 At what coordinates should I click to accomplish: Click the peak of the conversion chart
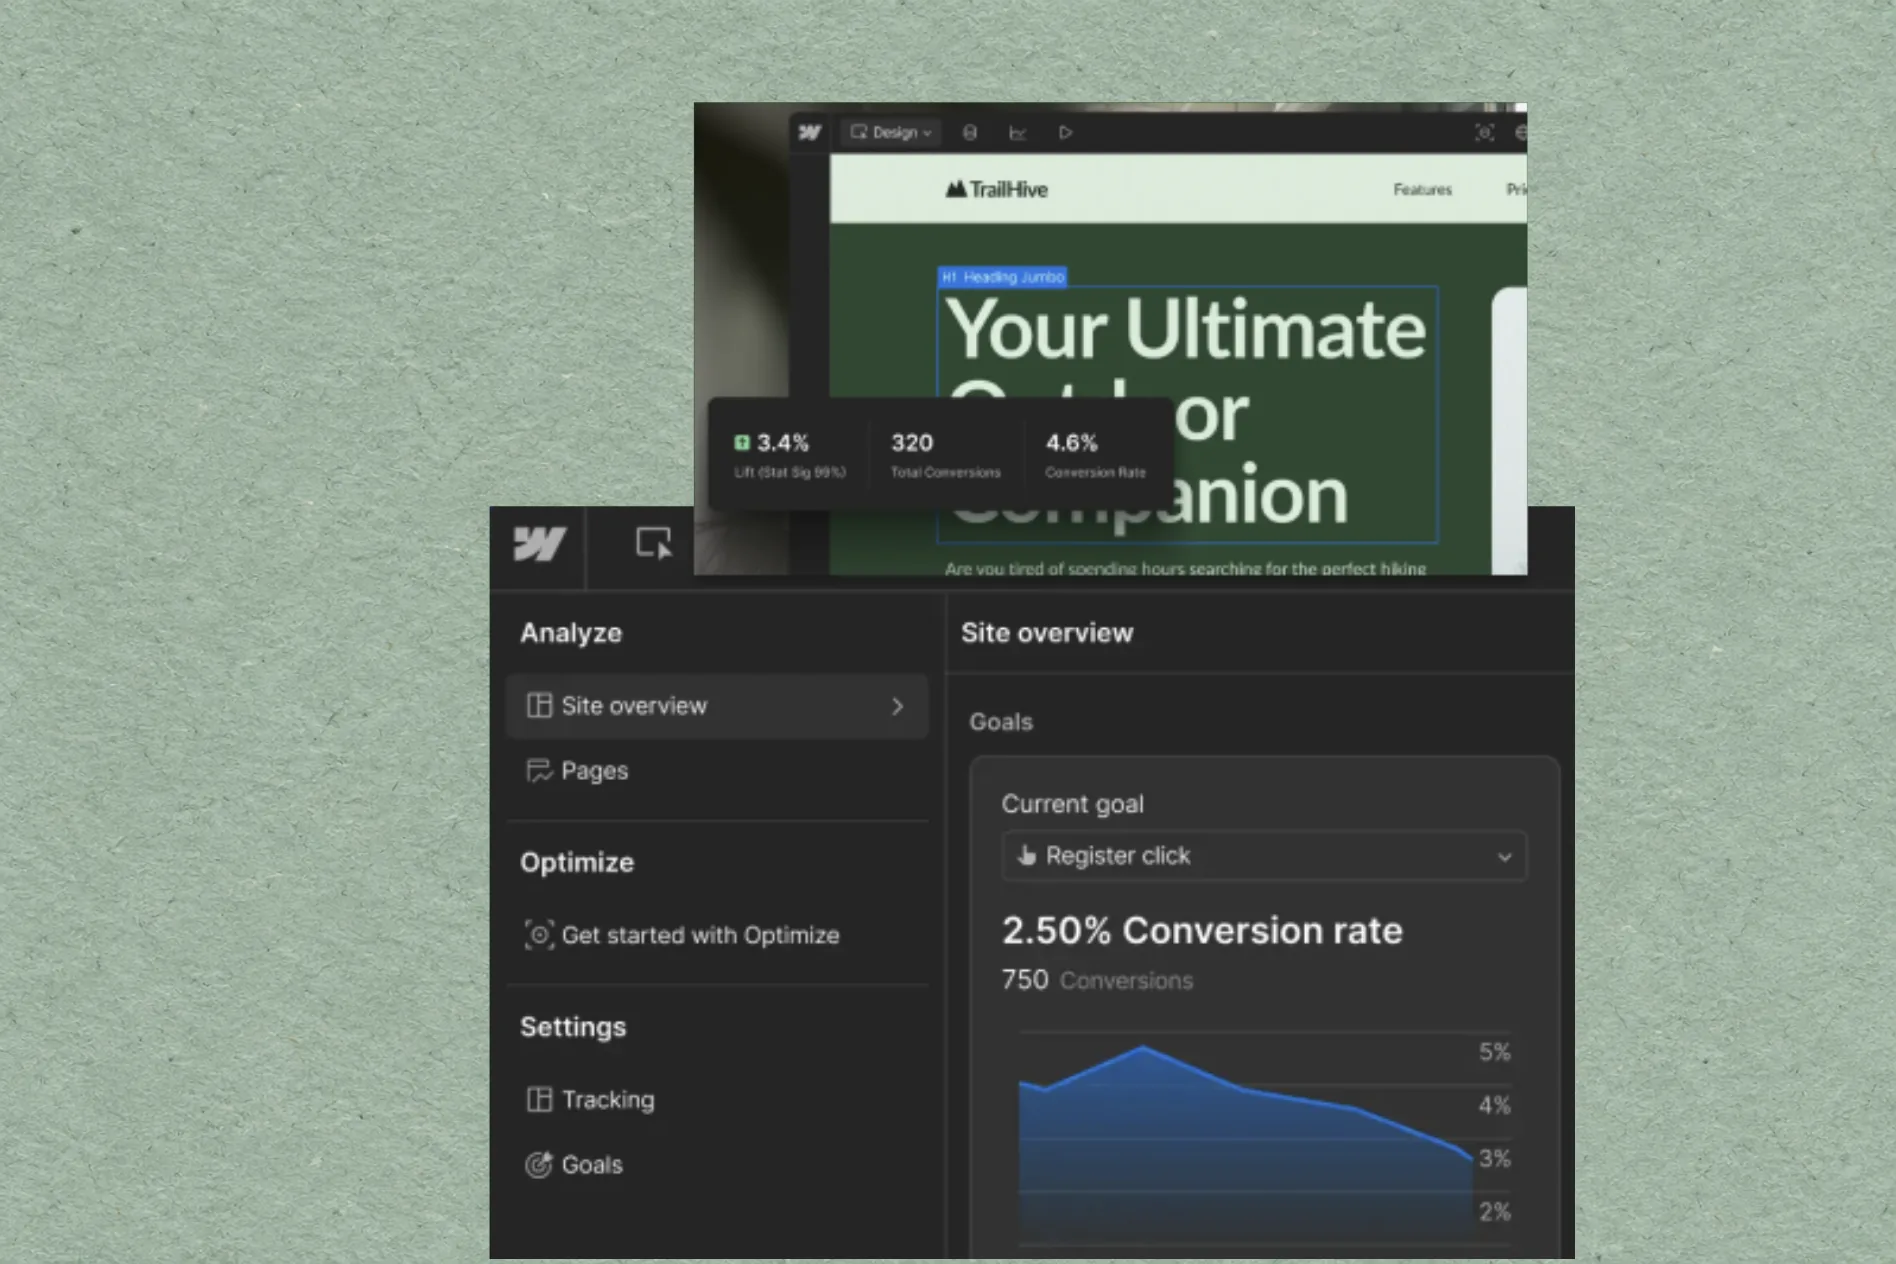click(x=1143, y=1047)
